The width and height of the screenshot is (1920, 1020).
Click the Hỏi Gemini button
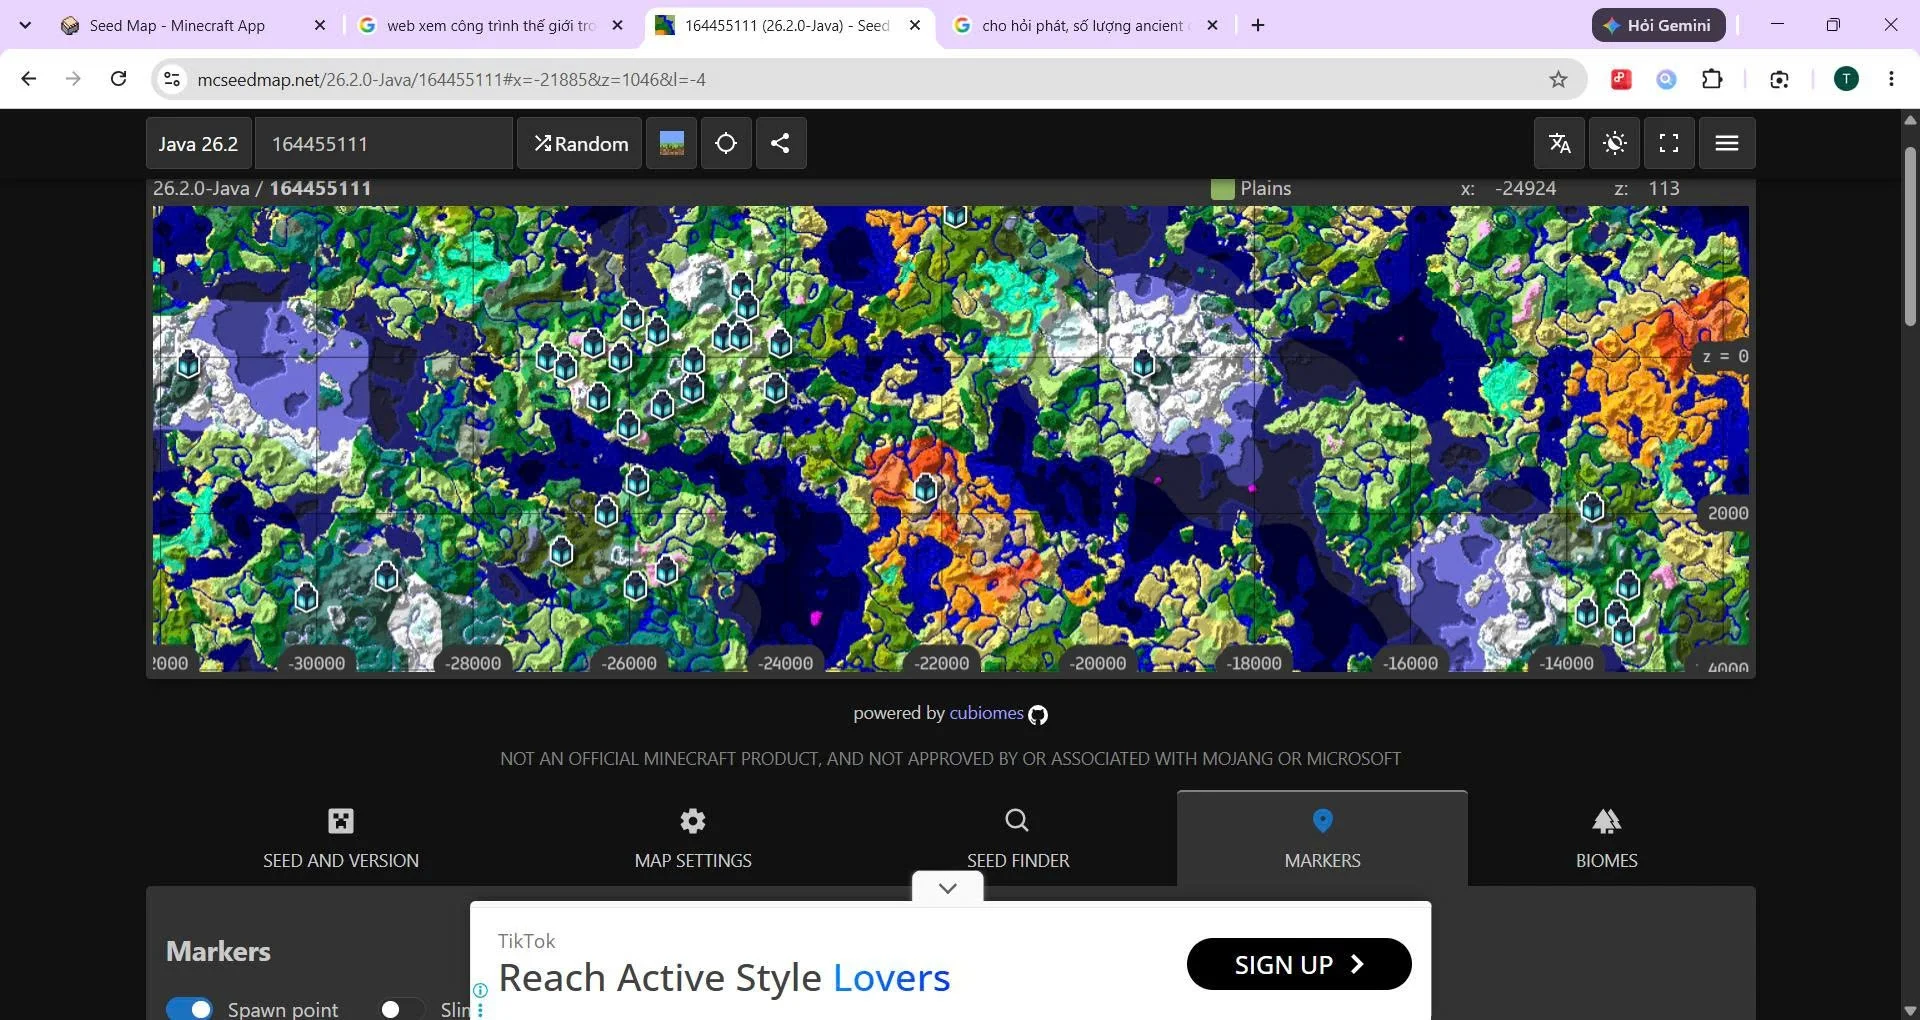1658,25
